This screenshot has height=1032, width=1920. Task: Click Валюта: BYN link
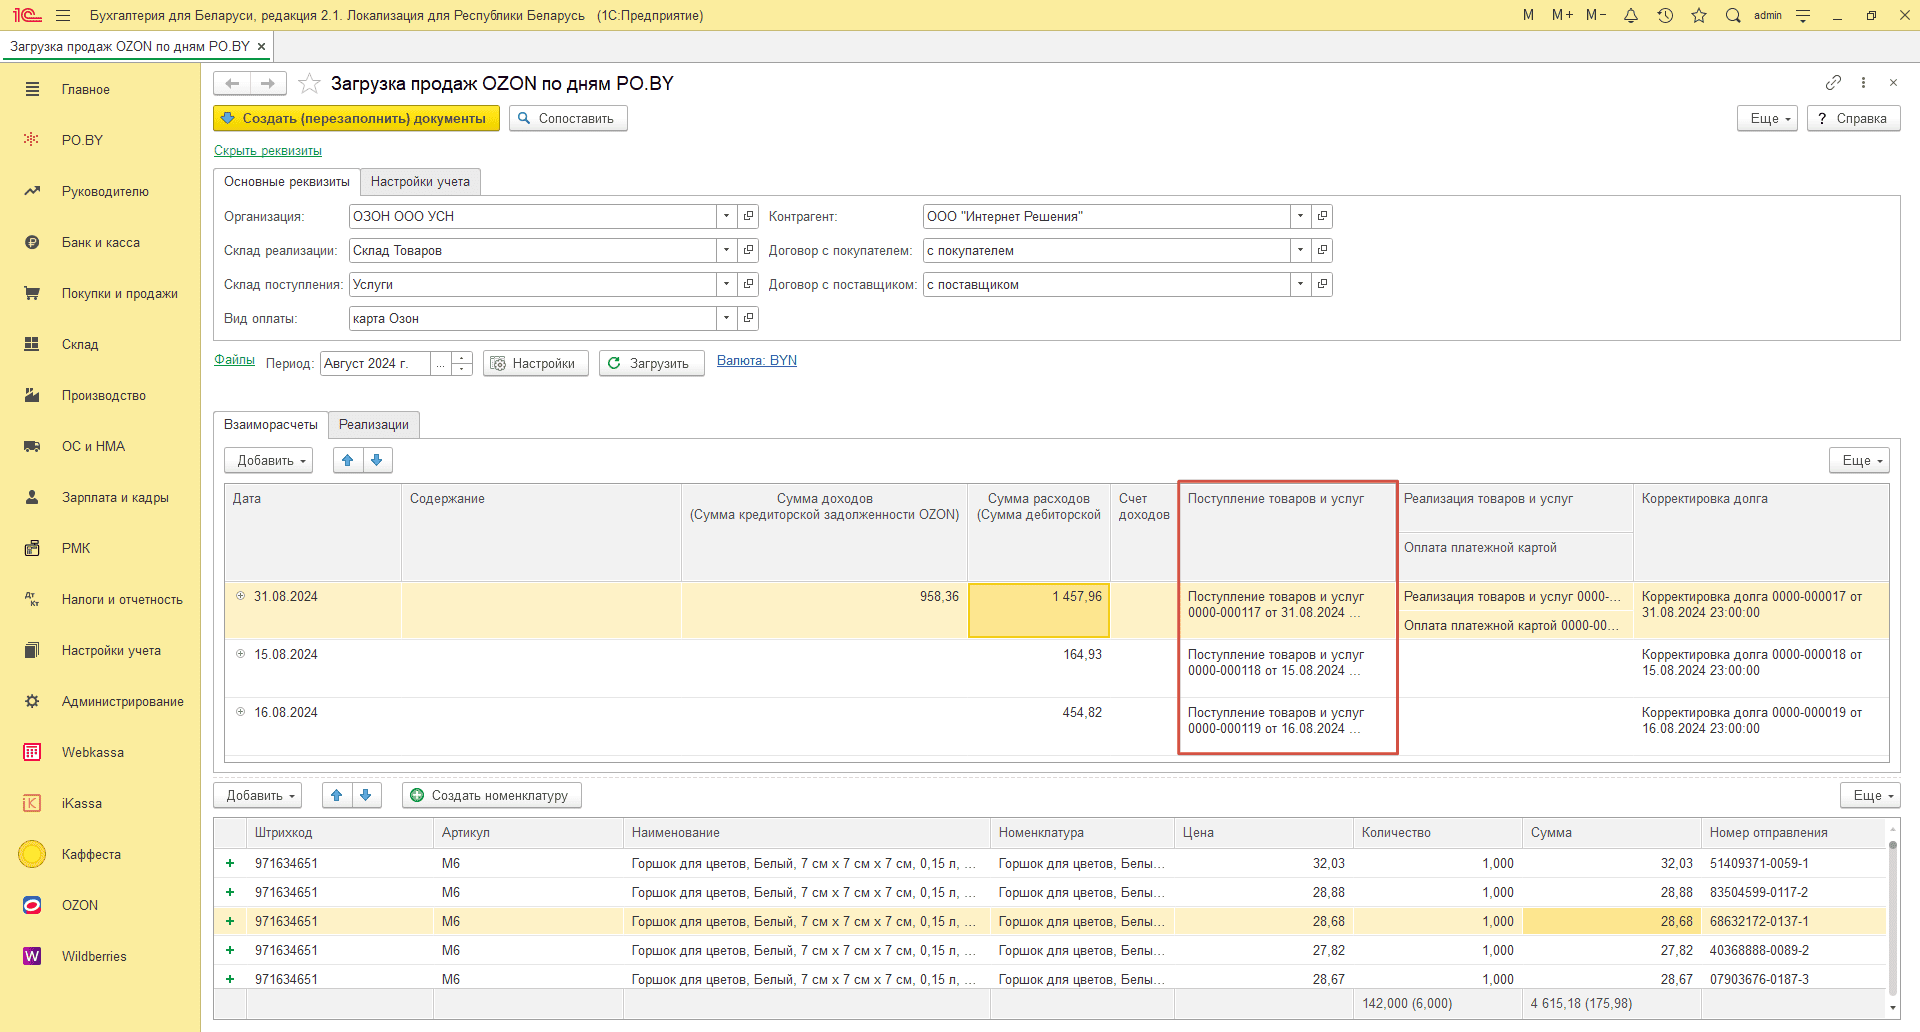pyautogui.click(x=757, y=361)
